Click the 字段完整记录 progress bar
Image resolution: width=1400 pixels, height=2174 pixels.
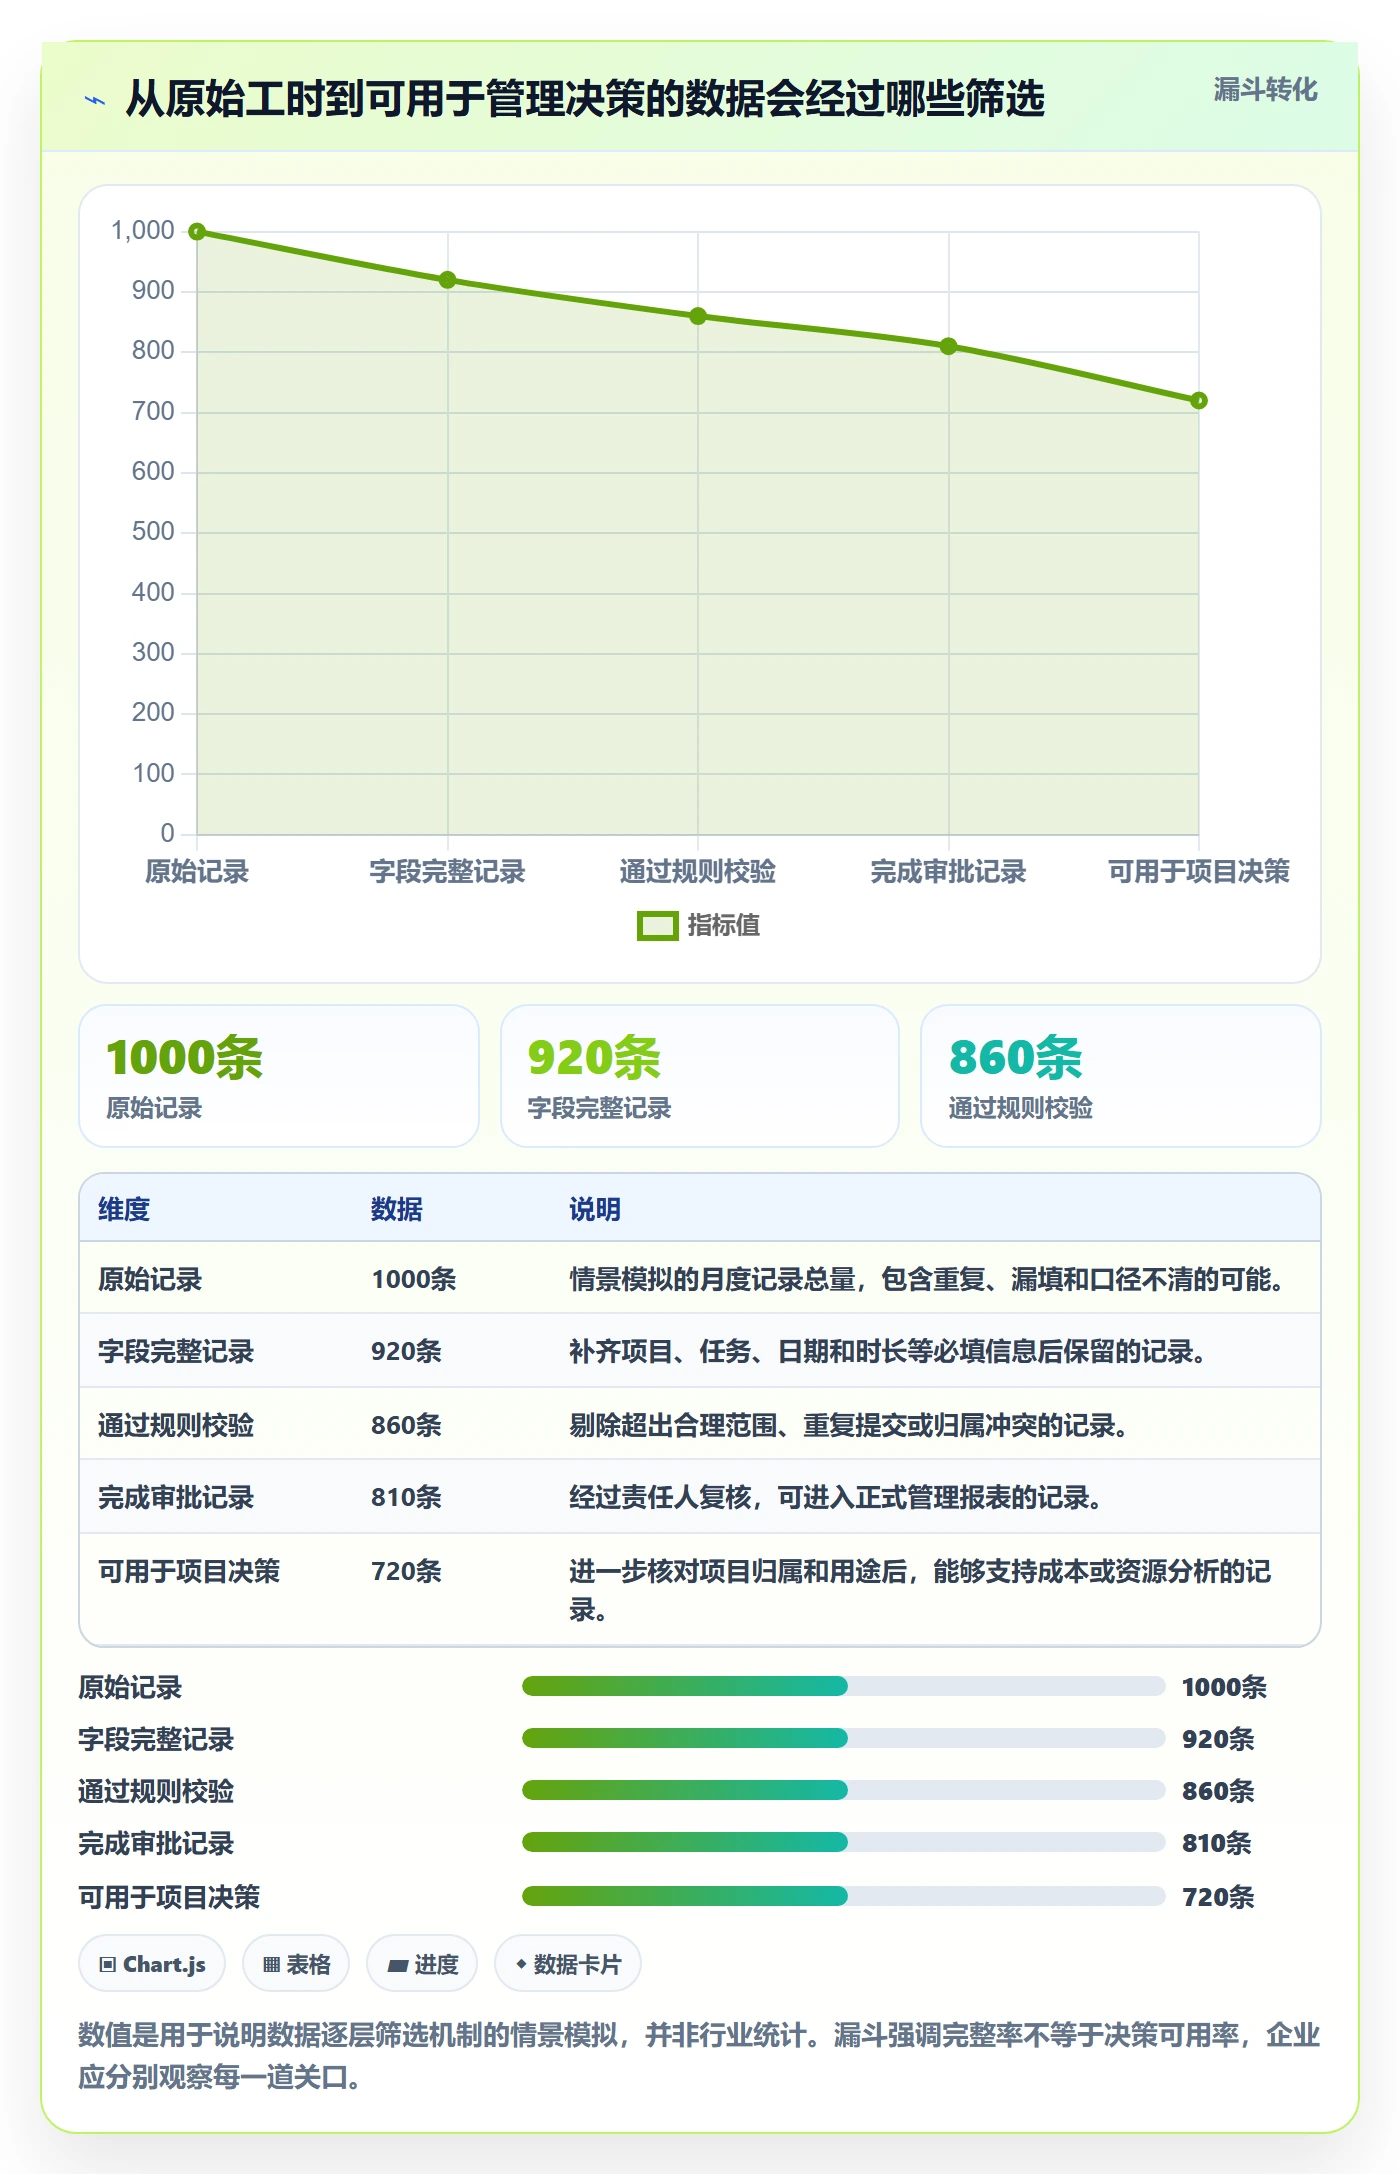pyautogui.click(x=843, y=1739)
